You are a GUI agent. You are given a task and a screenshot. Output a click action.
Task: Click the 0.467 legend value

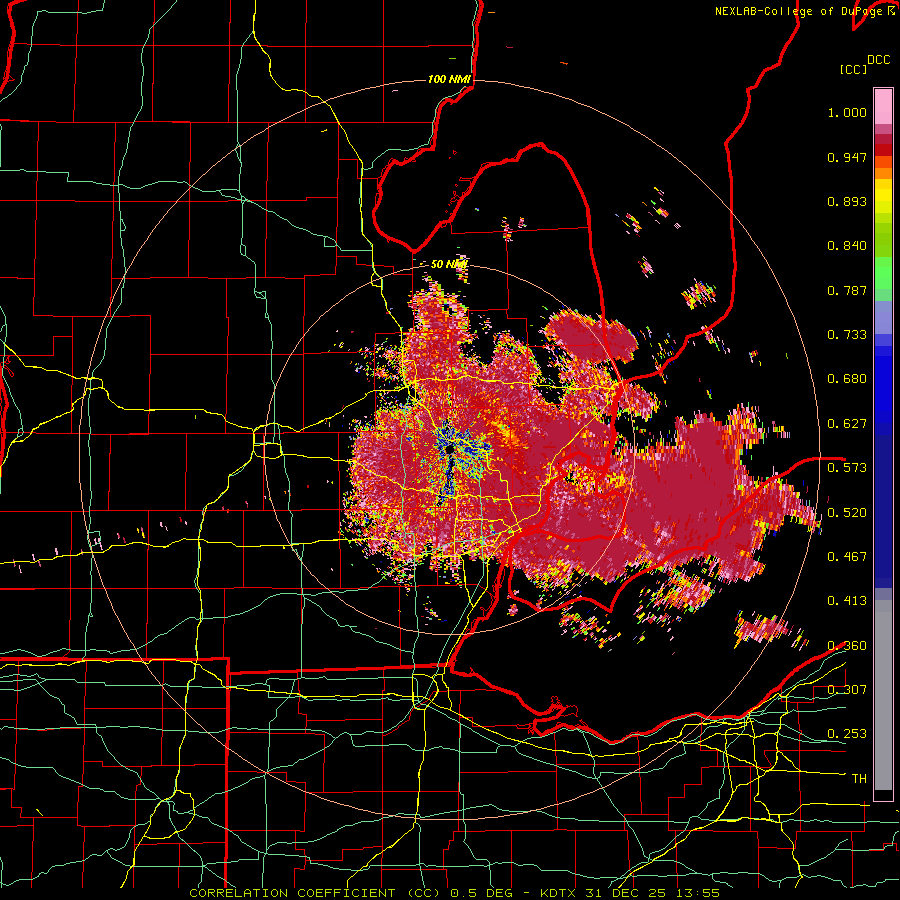847,557
